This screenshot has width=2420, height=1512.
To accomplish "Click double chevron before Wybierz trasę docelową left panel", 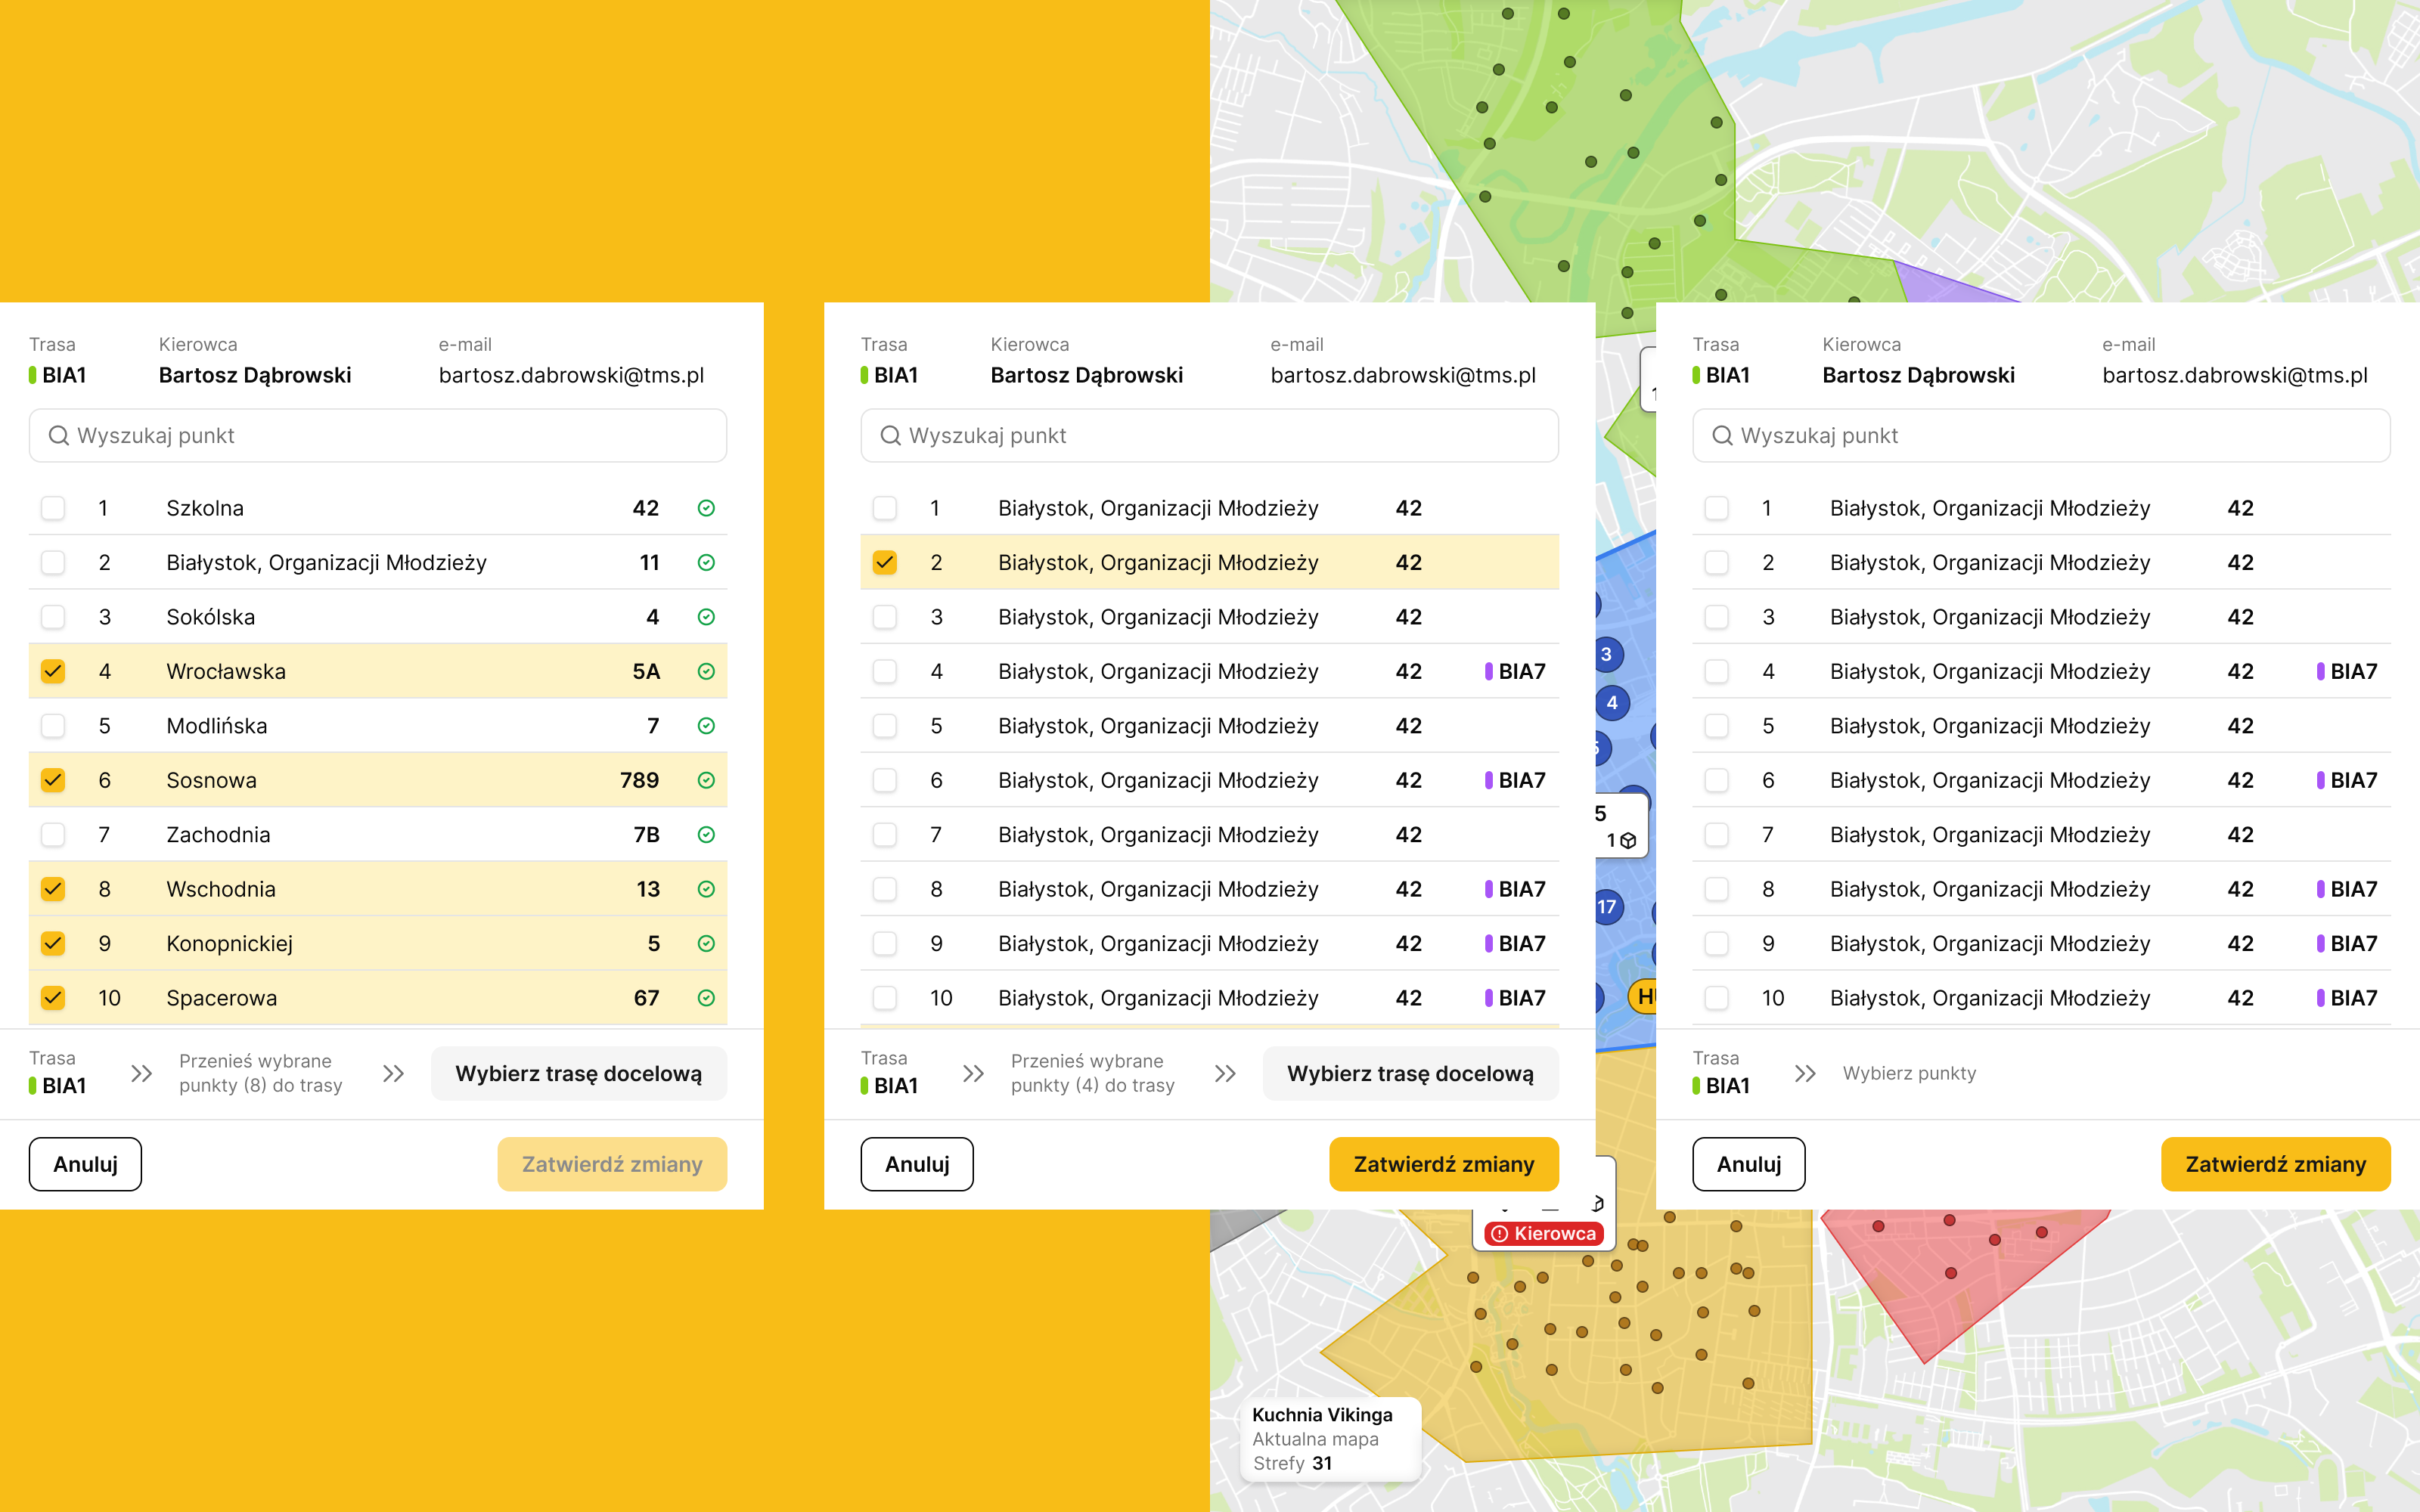I will [394, 1074].
